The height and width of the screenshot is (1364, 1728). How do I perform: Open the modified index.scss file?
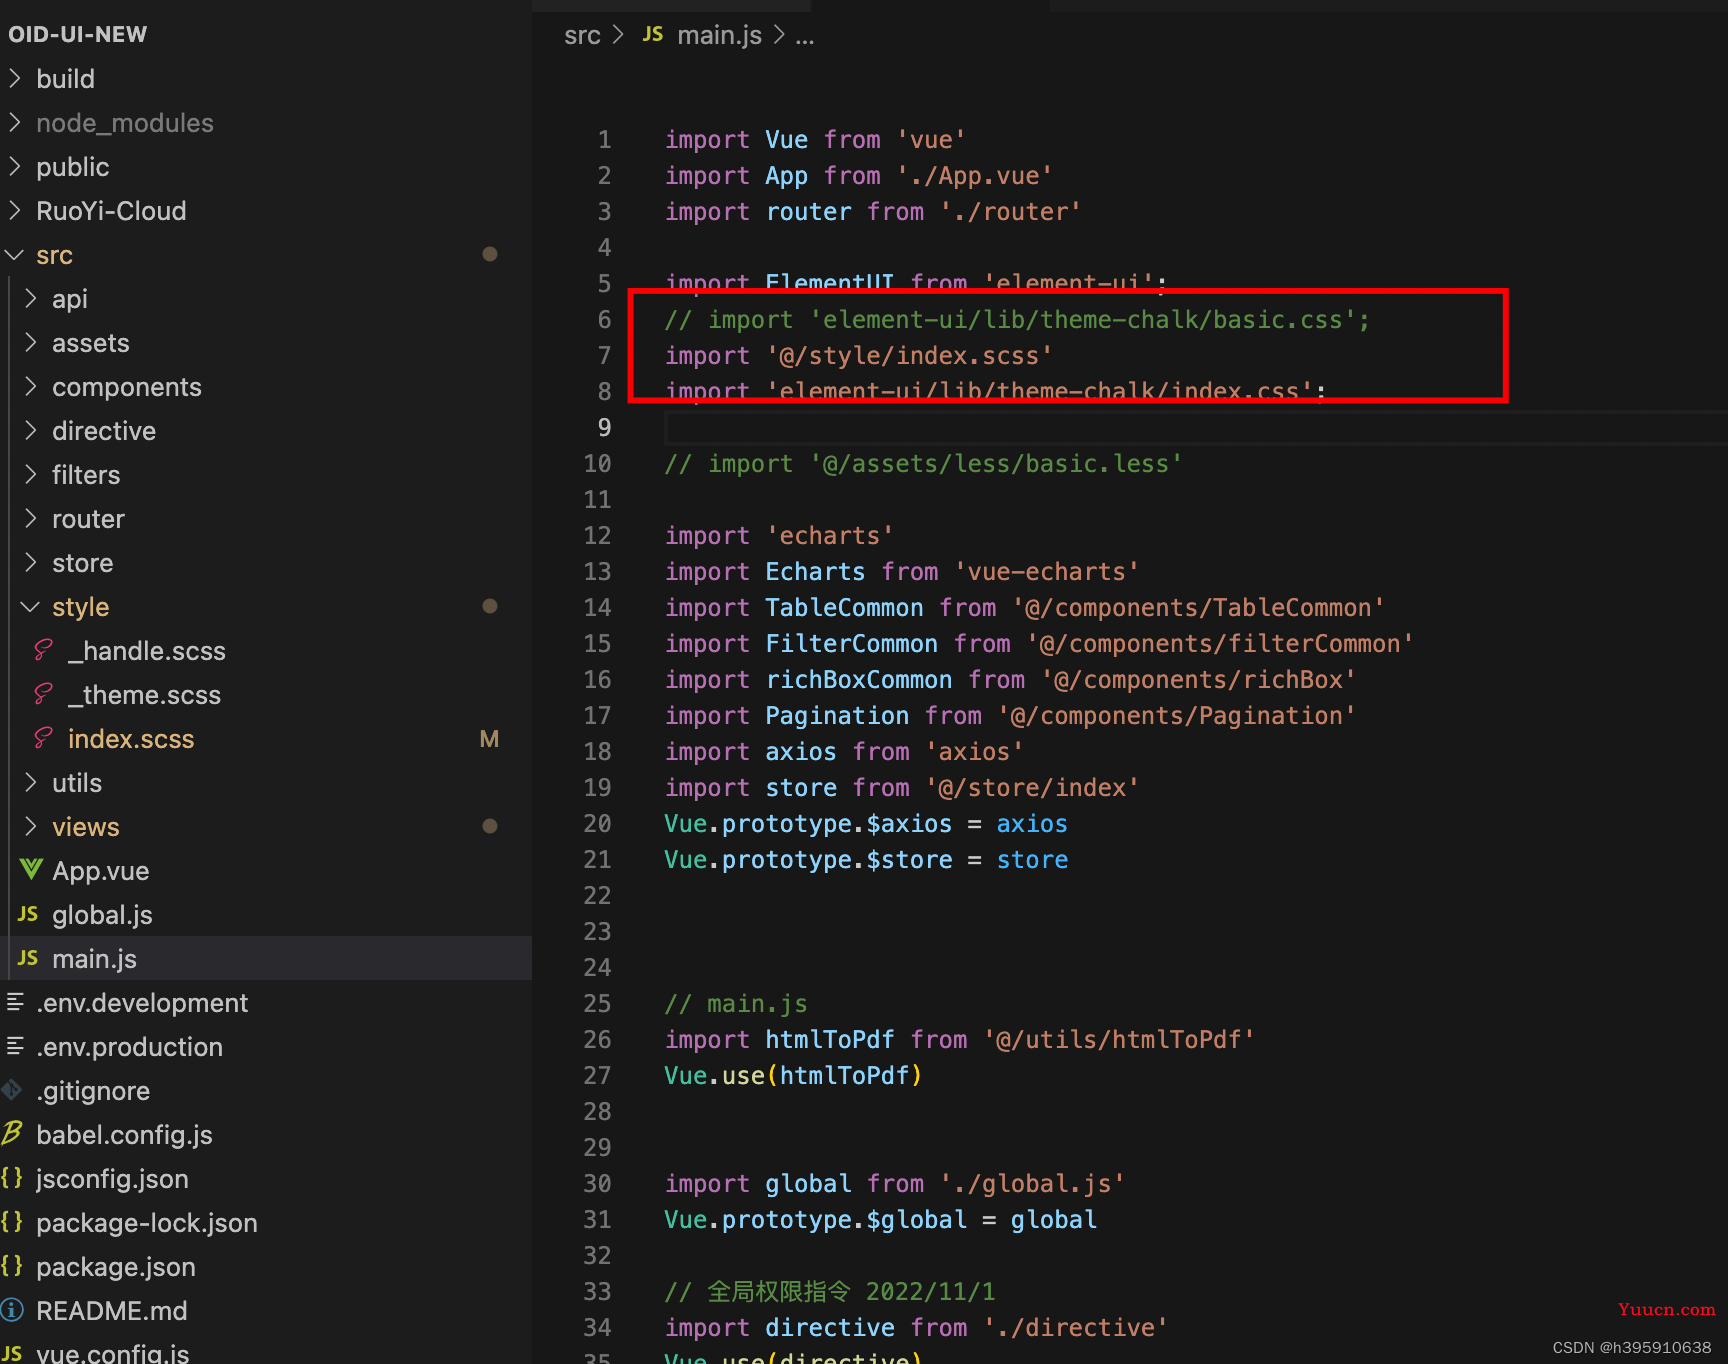coord(131,739)
